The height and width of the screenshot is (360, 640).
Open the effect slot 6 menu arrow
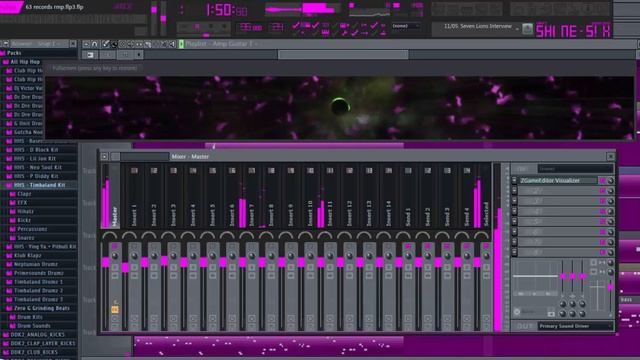click(x=514, y=231)
